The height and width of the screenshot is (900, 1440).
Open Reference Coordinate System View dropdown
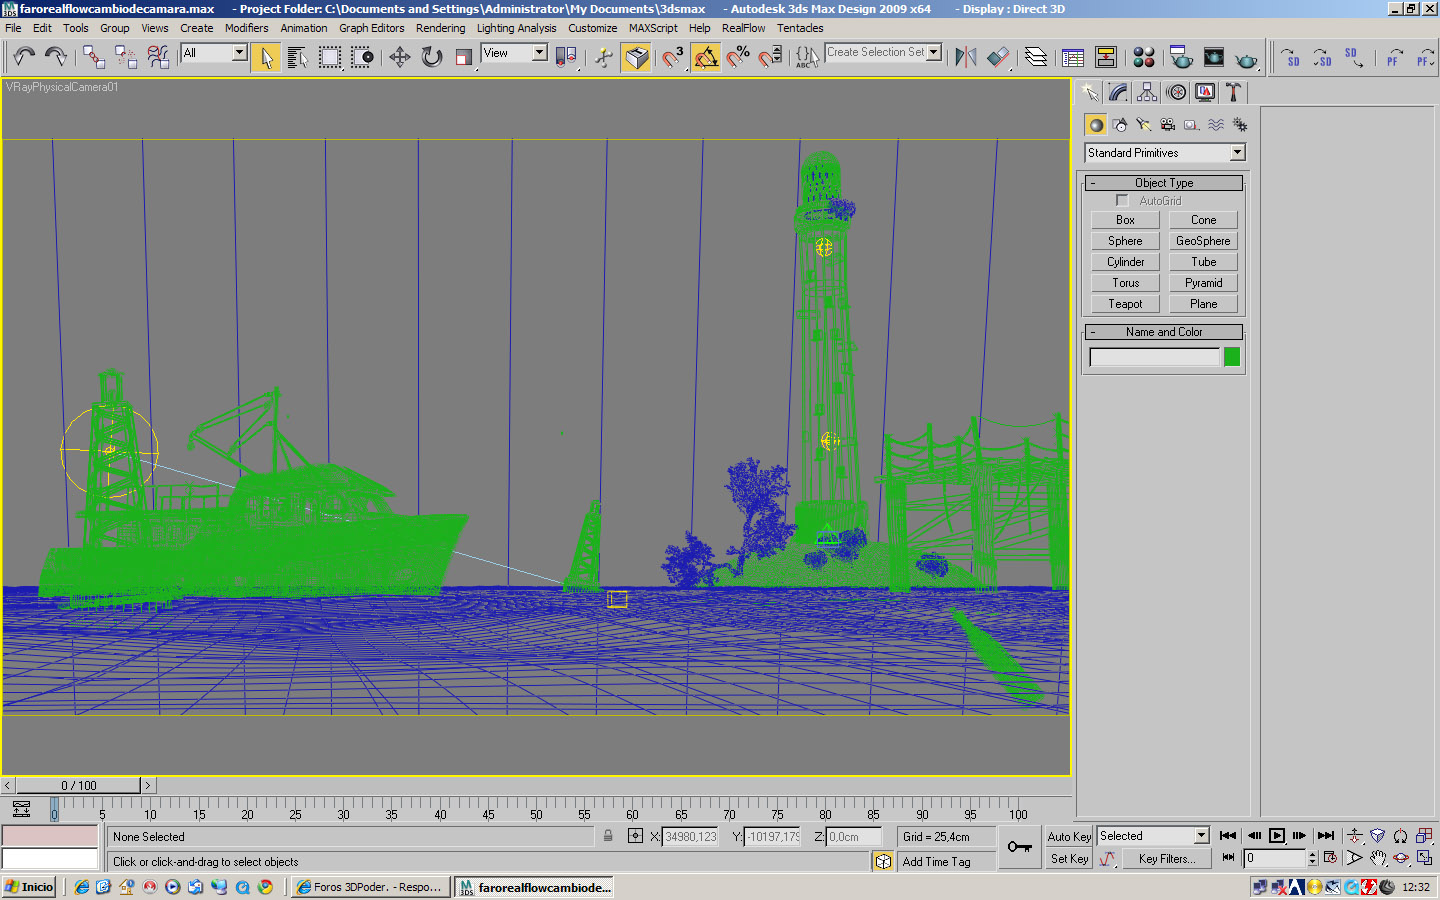(514, 53)
